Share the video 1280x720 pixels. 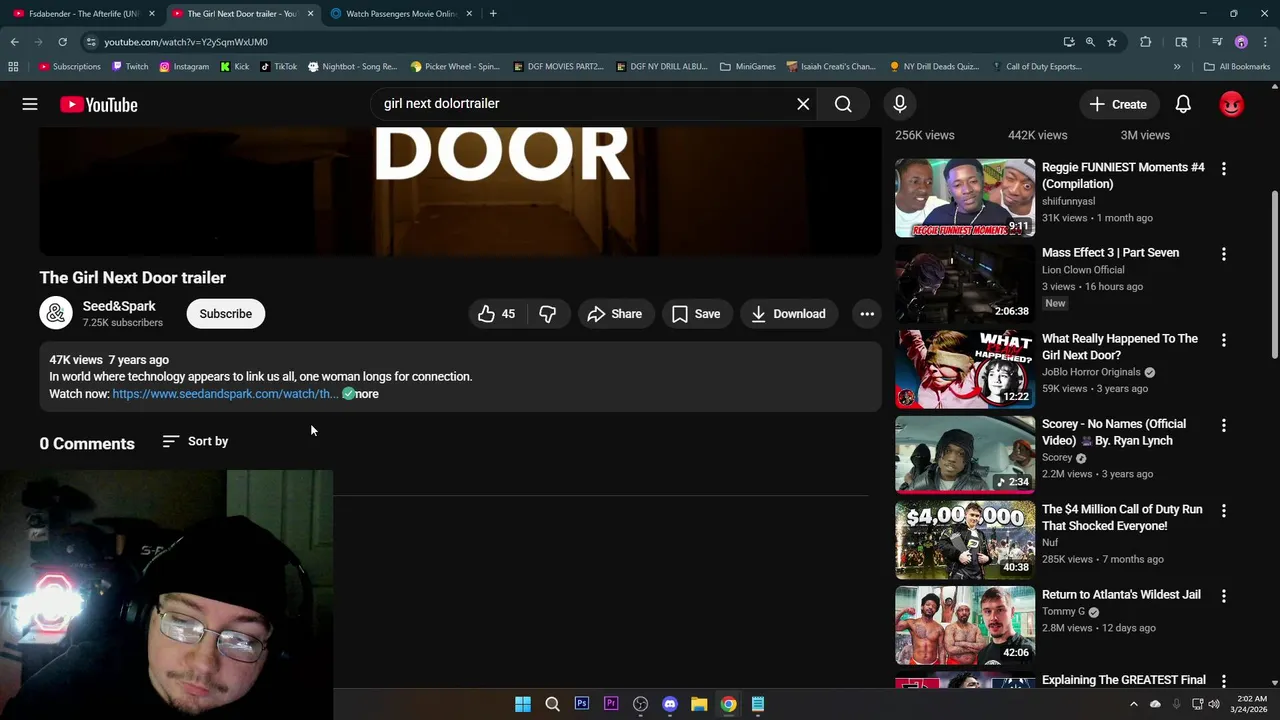pyautogui.click(x=615, y=314)
